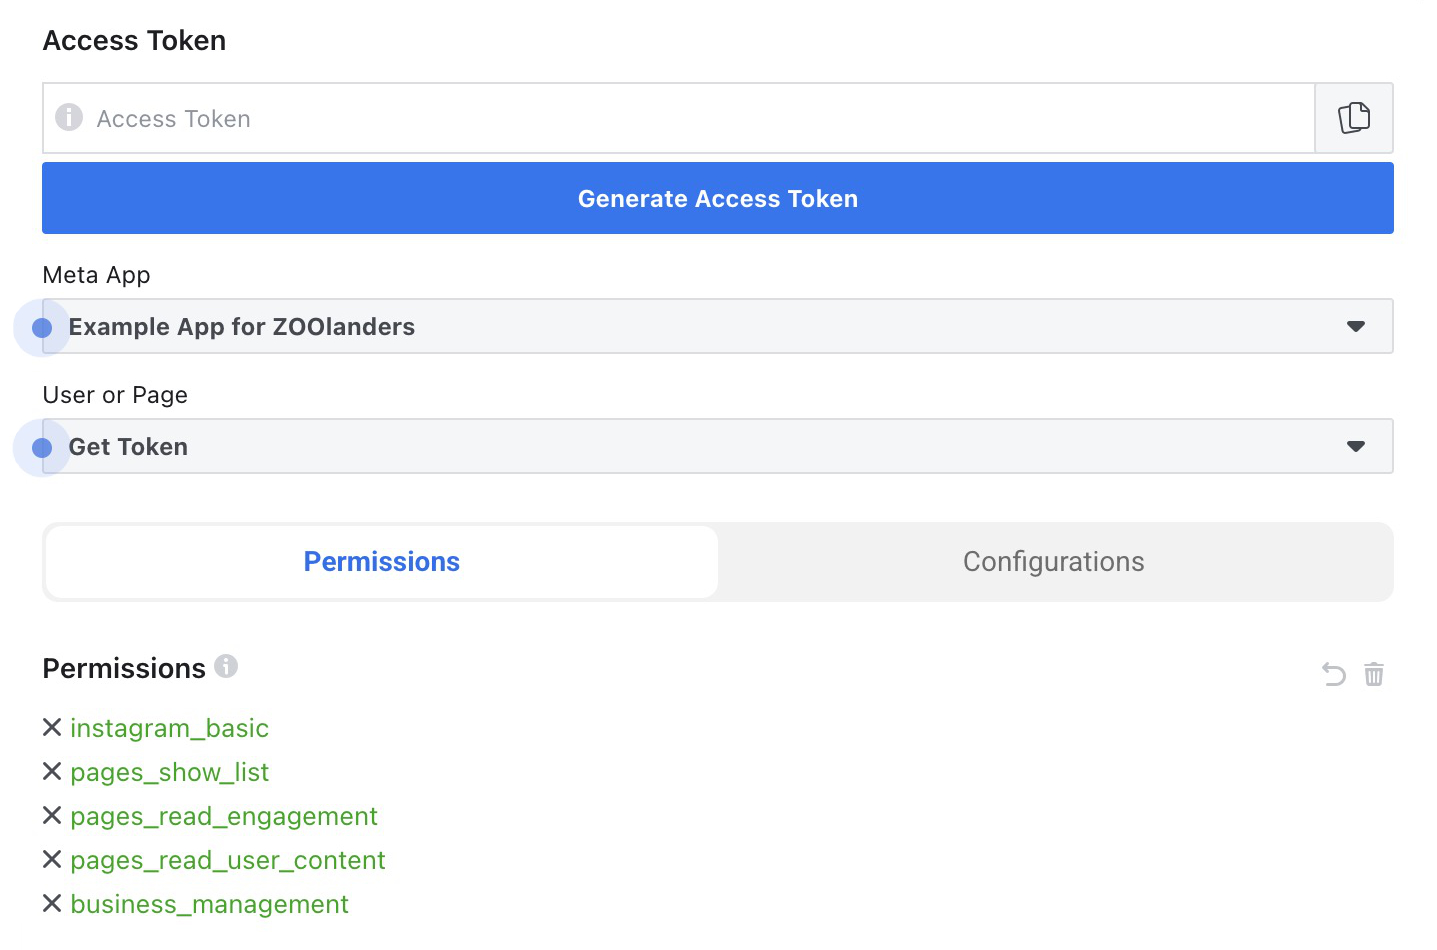Click the Access Token heading
This screenshot has height=950, width=1437.
click(x=134, y=41)
